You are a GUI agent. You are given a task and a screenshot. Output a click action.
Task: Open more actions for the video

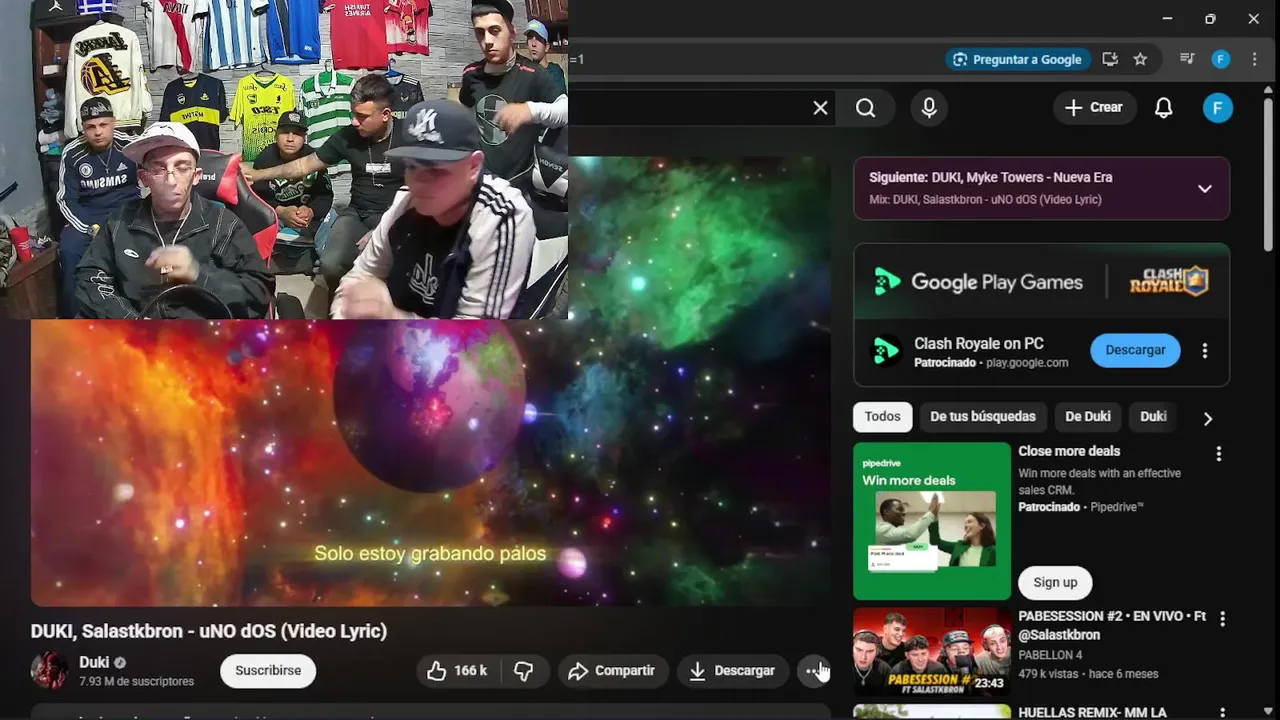(x=813, y=671)
